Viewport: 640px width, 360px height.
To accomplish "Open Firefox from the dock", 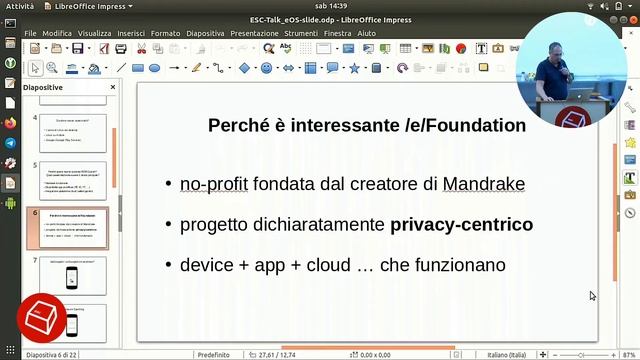I will [x=10, y=123].
